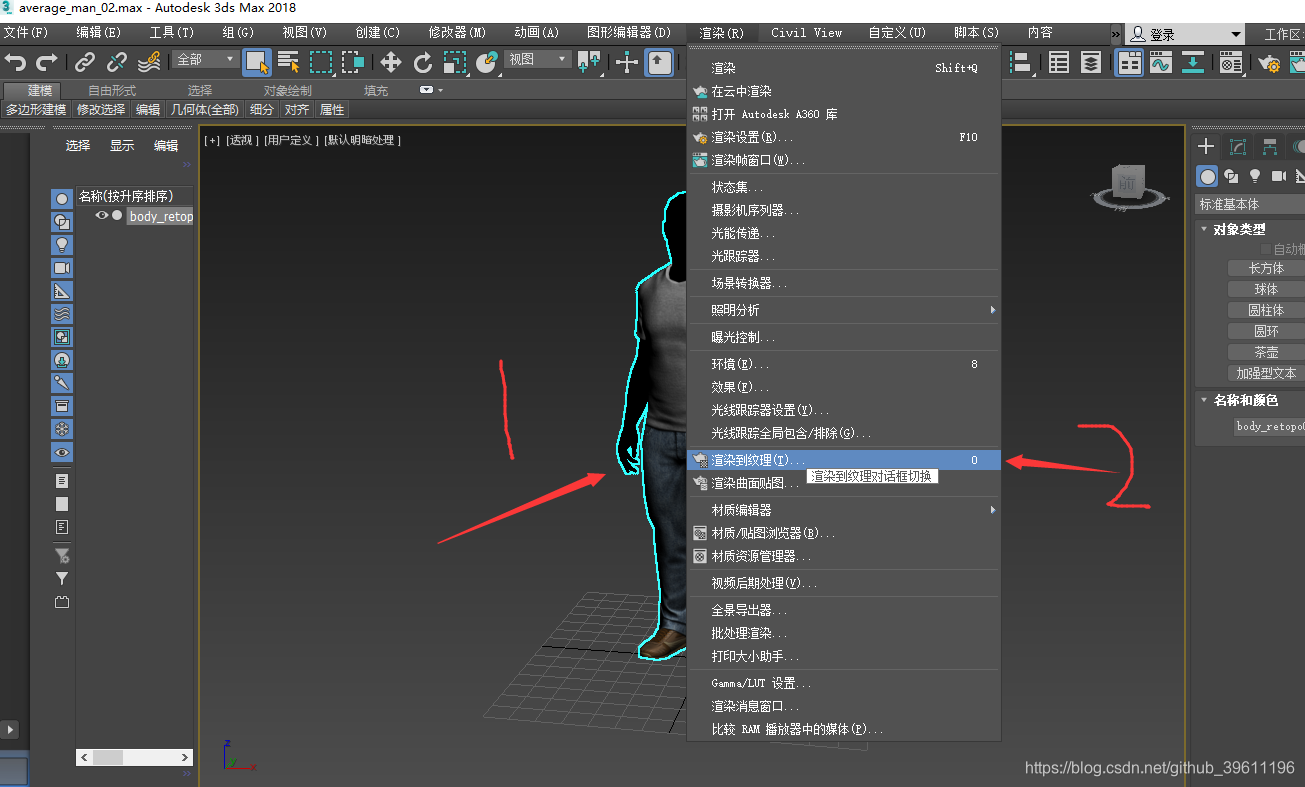Open Select by Name list icon

click(289, 63)
